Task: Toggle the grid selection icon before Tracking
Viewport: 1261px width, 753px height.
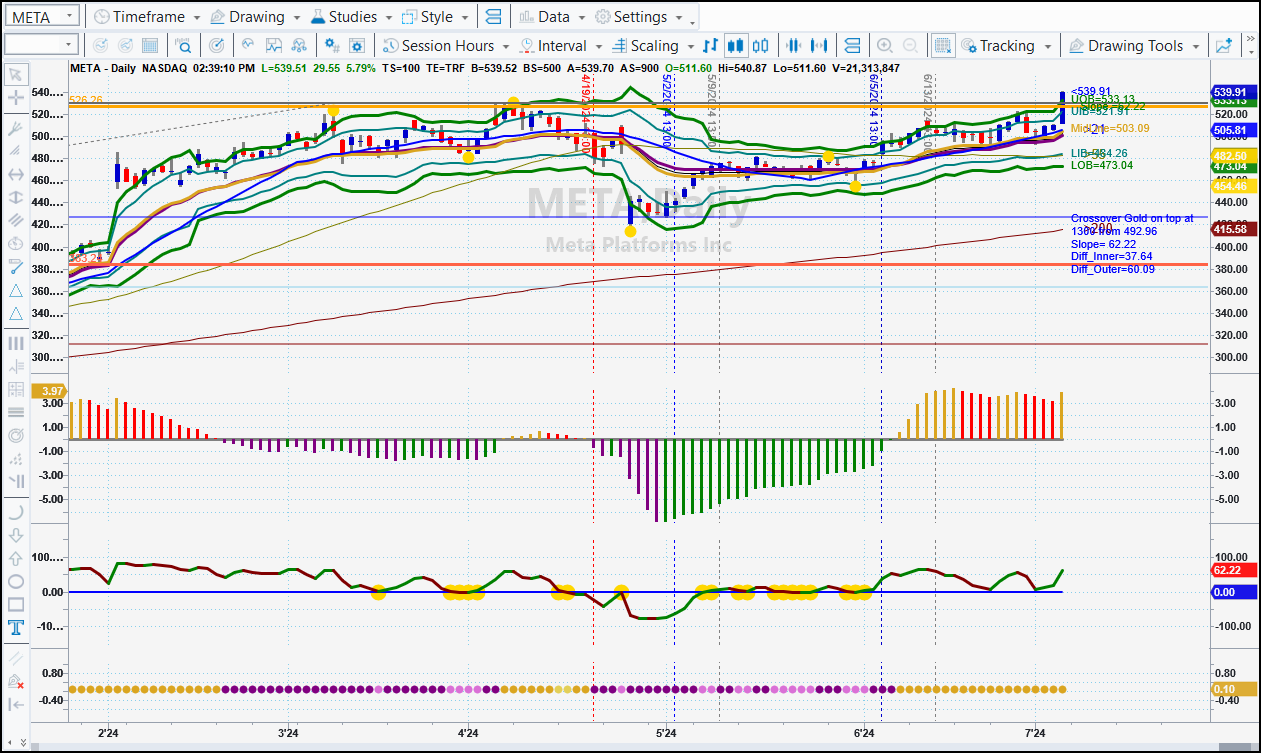Action: click(x=942, y=45)
